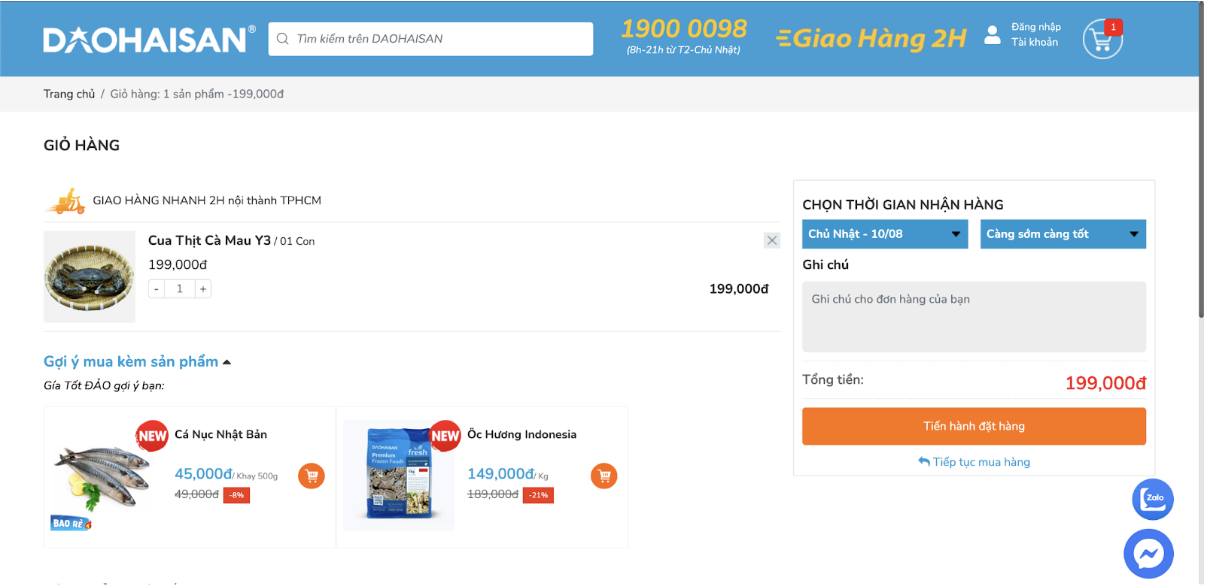Screen dimensions: 1206x588
Task: Open the Cua Thịt Cà Mau Y3 product title
Action: tap(209, 241)
